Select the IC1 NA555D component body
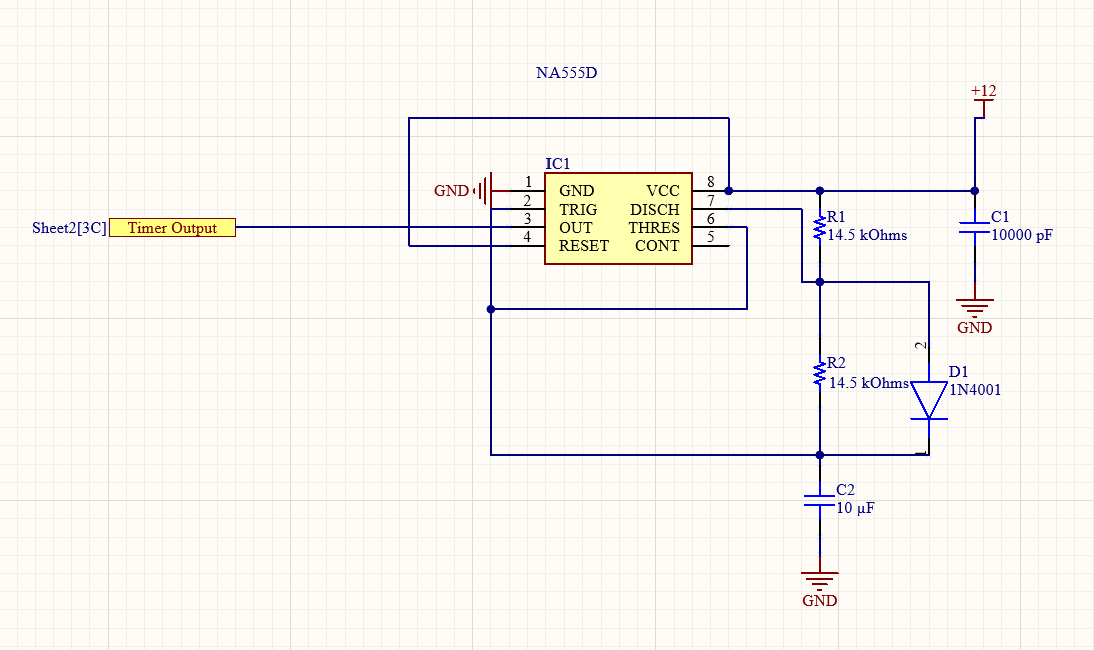Screen dimensions: 1094x650 (618, 218)
